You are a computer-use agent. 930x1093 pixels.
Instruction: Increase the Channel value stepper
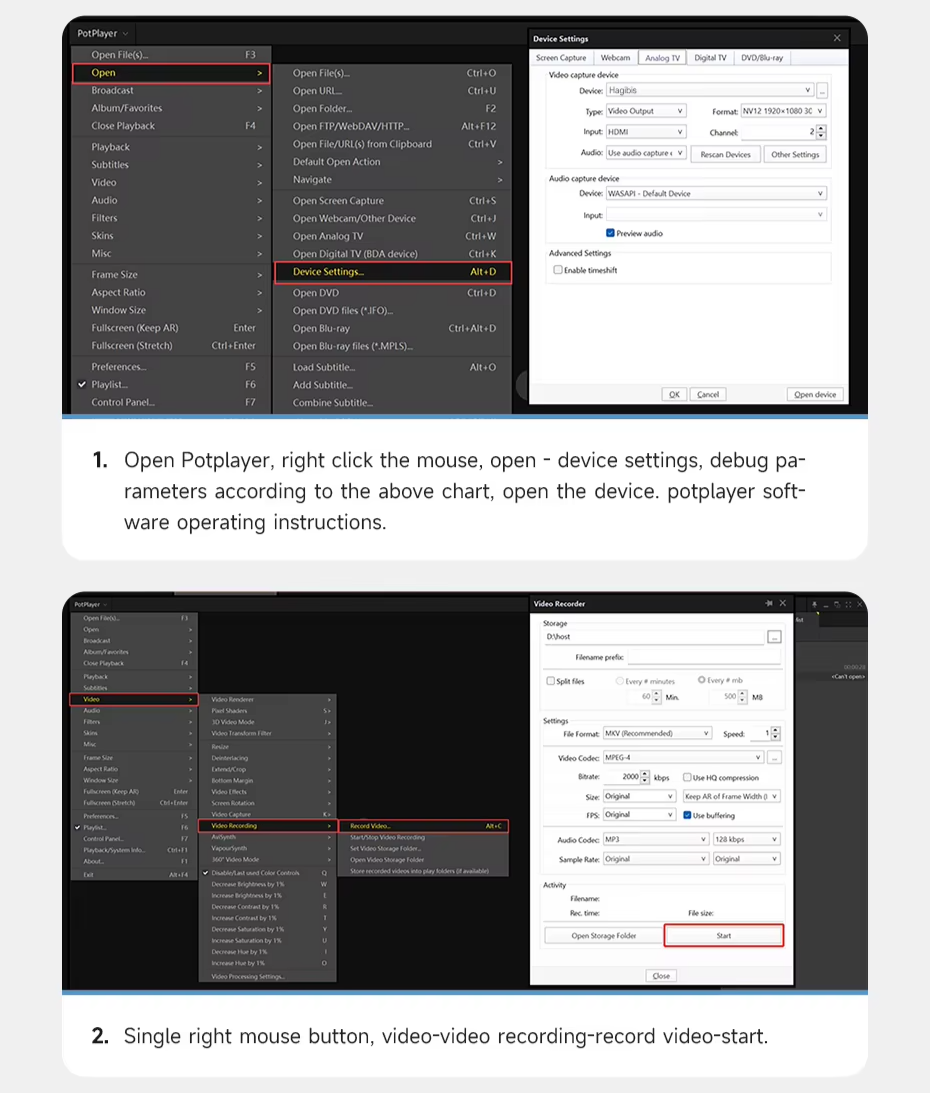pos(821,128)
